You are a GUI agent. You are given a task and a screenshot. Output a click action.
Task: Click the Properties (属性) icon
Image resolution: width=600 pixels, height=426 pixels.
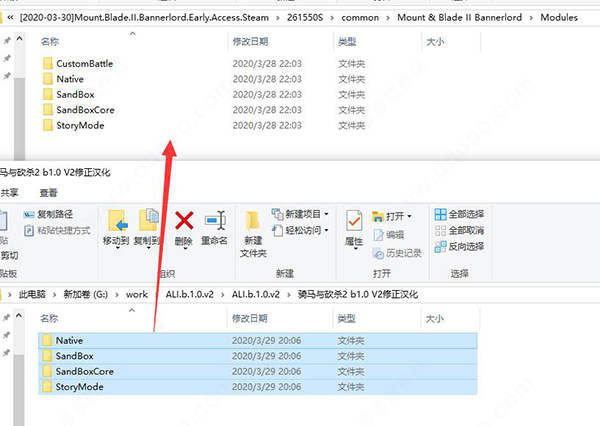354,225
